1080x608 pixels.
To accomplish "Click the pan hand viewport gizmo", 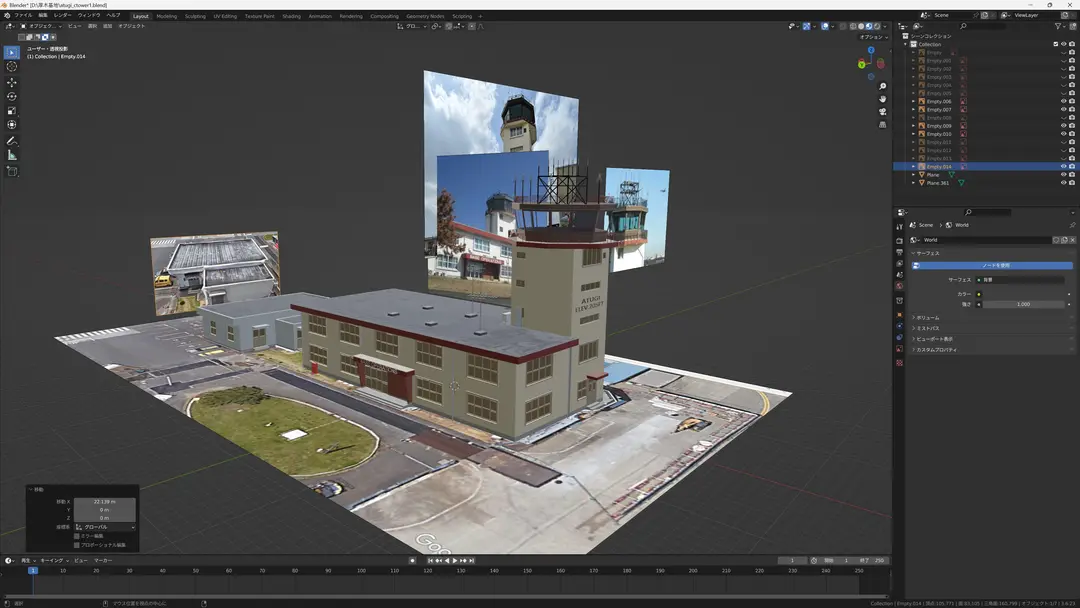I will coord(882,99).
